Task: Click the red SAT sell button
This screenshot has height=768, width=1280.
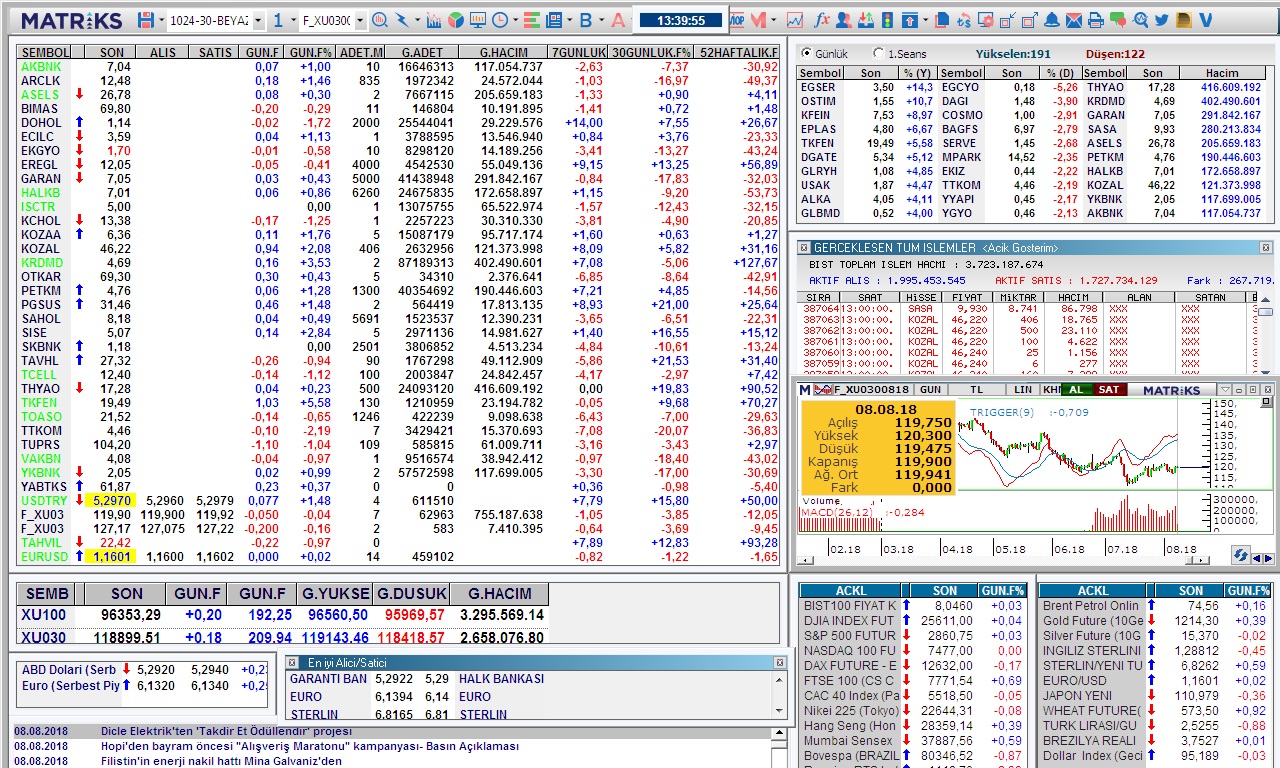Action: coord(1110,389)
